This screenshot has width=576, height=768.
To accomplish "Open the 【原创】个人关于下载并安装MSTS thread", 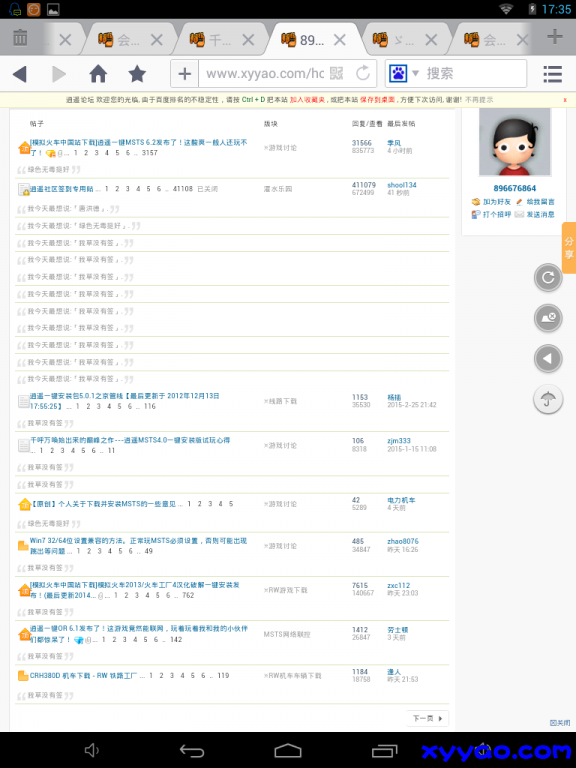I will (104, 504).
